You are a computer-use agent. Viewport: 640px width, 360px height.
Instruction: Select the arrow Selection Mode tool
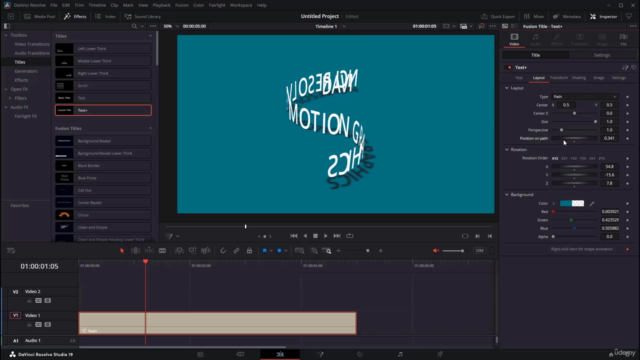point(122,251)
